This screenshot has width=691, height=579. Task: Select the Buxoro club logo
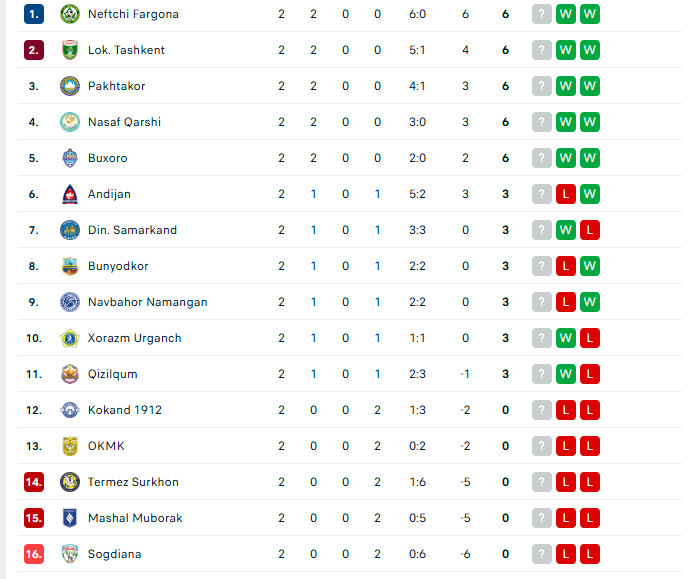[69, 158]
